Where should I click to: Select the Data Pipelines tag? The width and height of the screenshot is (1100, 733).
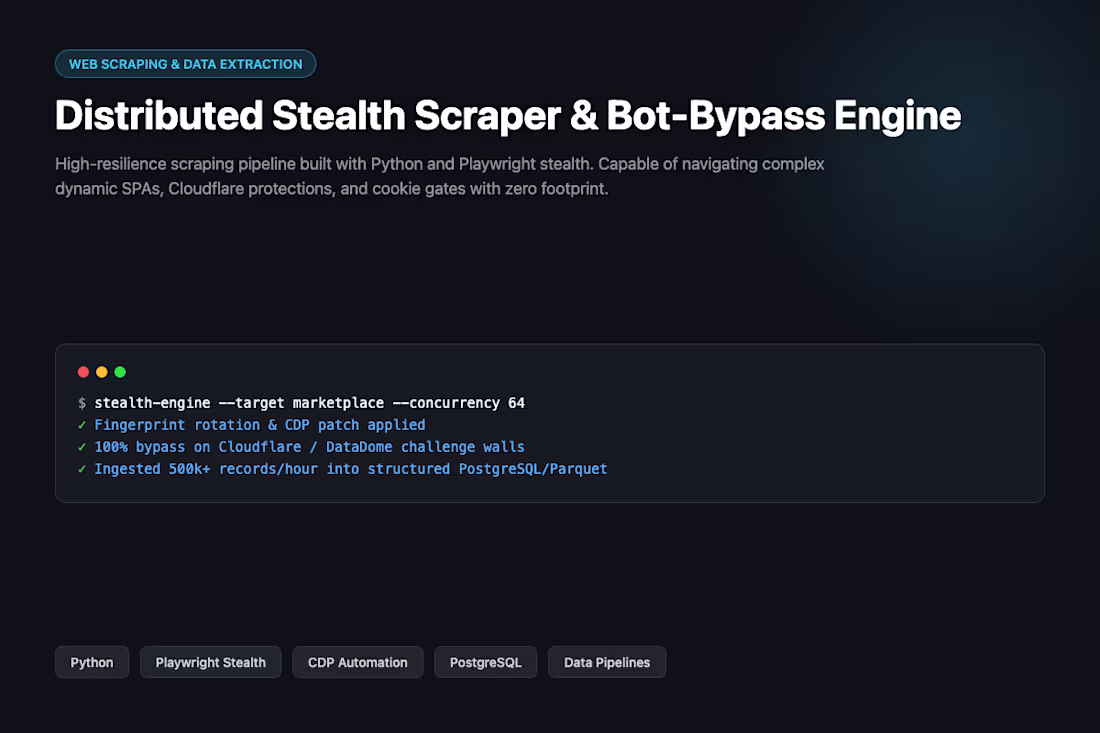[607, 662]
